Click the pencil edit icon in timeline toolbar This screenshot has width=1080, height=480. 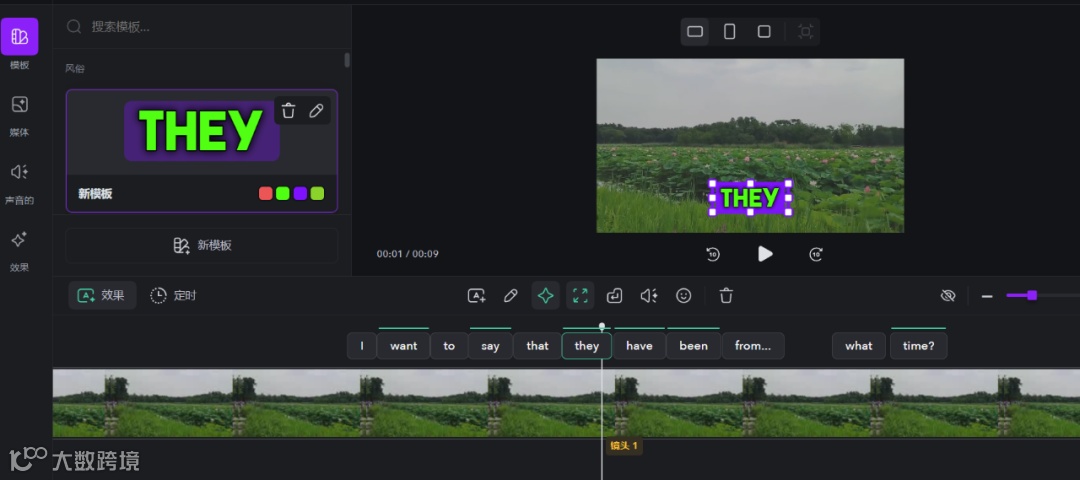pos(510,295)
